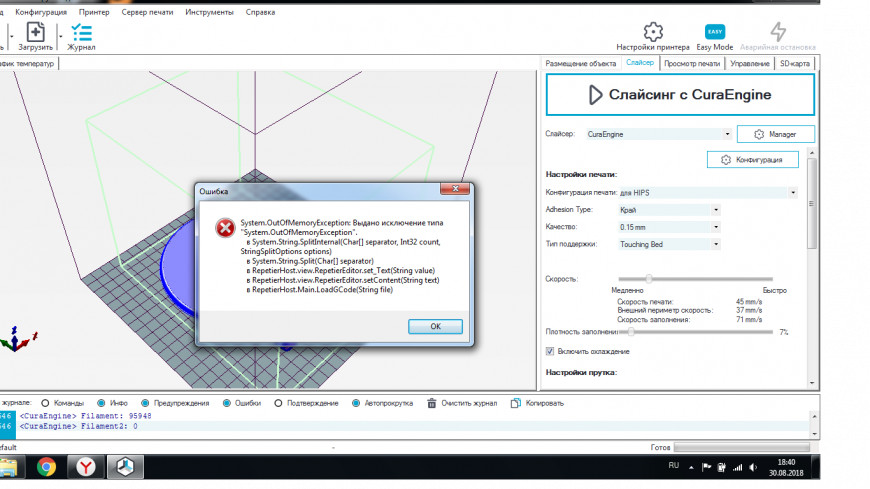
Task: Open Настройки принтера gear icon
Action: coord(653,32)
